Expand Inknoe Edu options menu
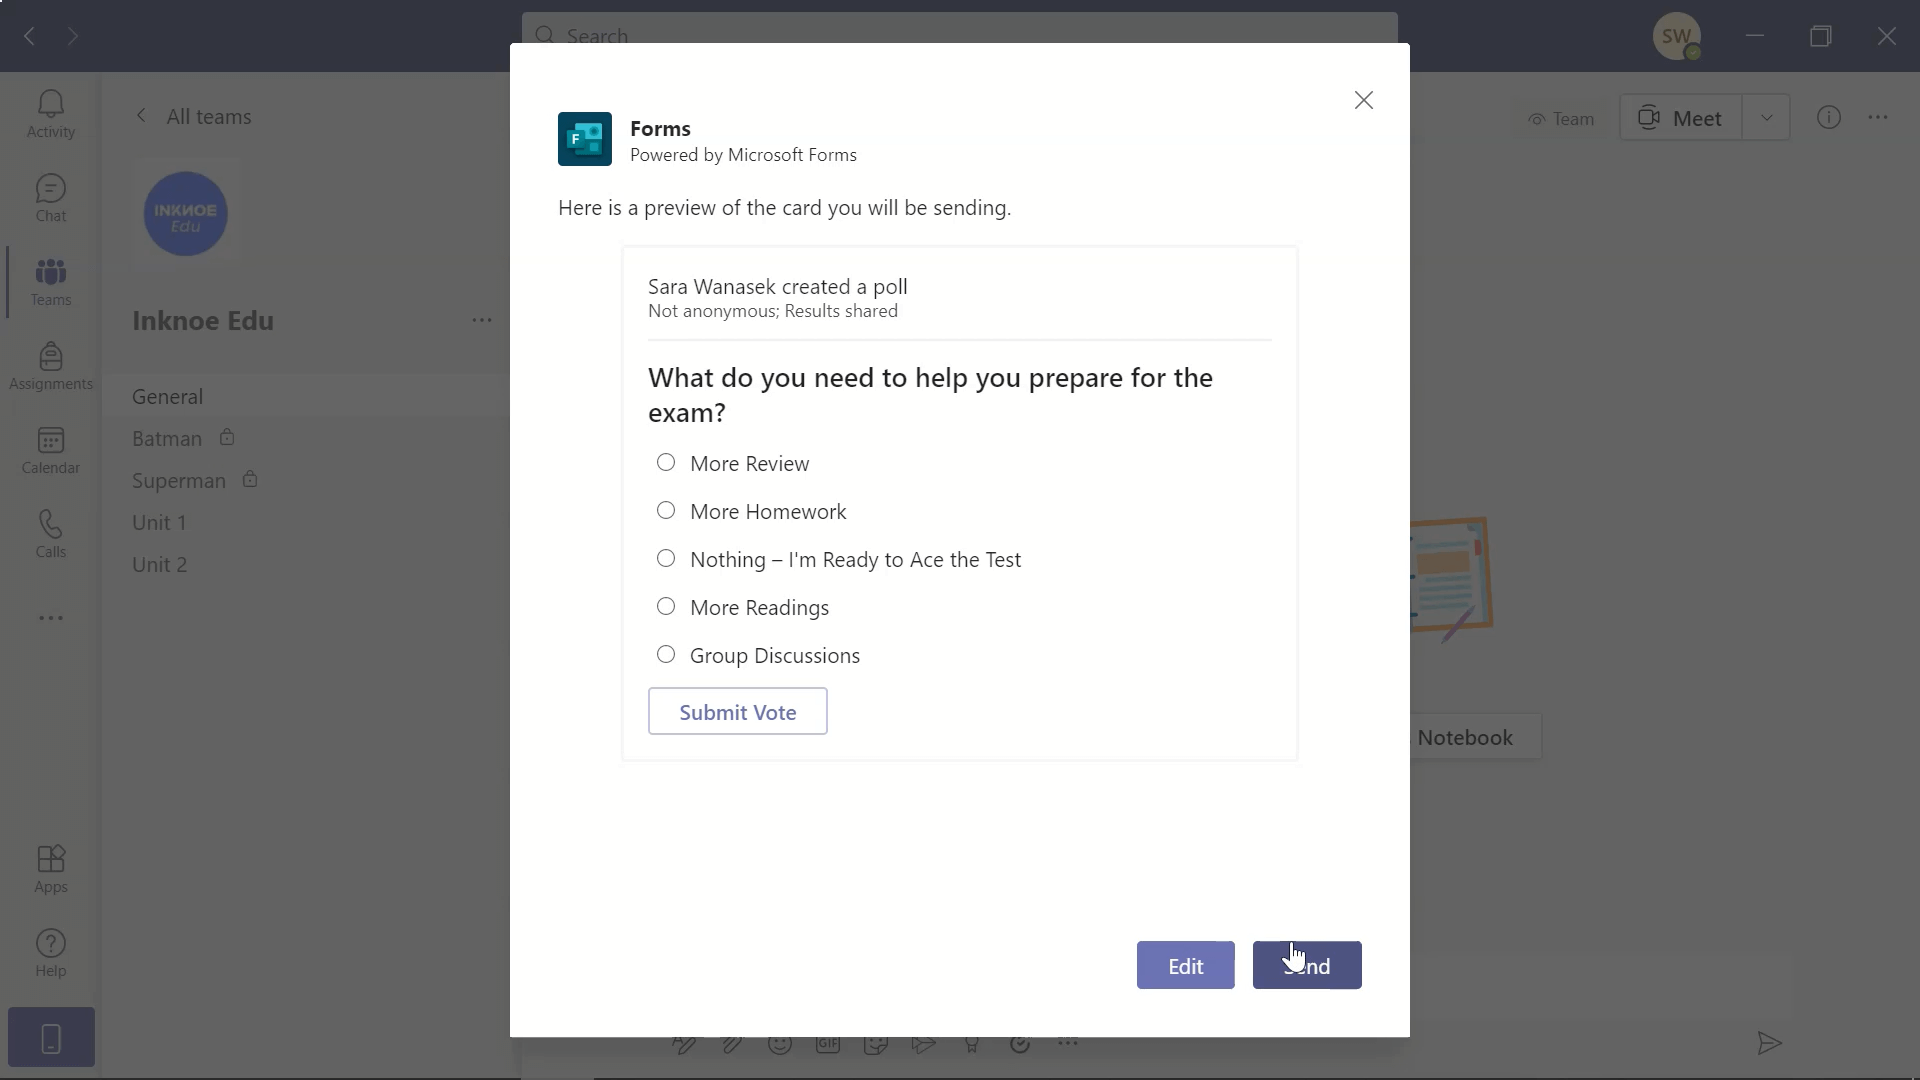1920x1080 pixels. [483, 319]
